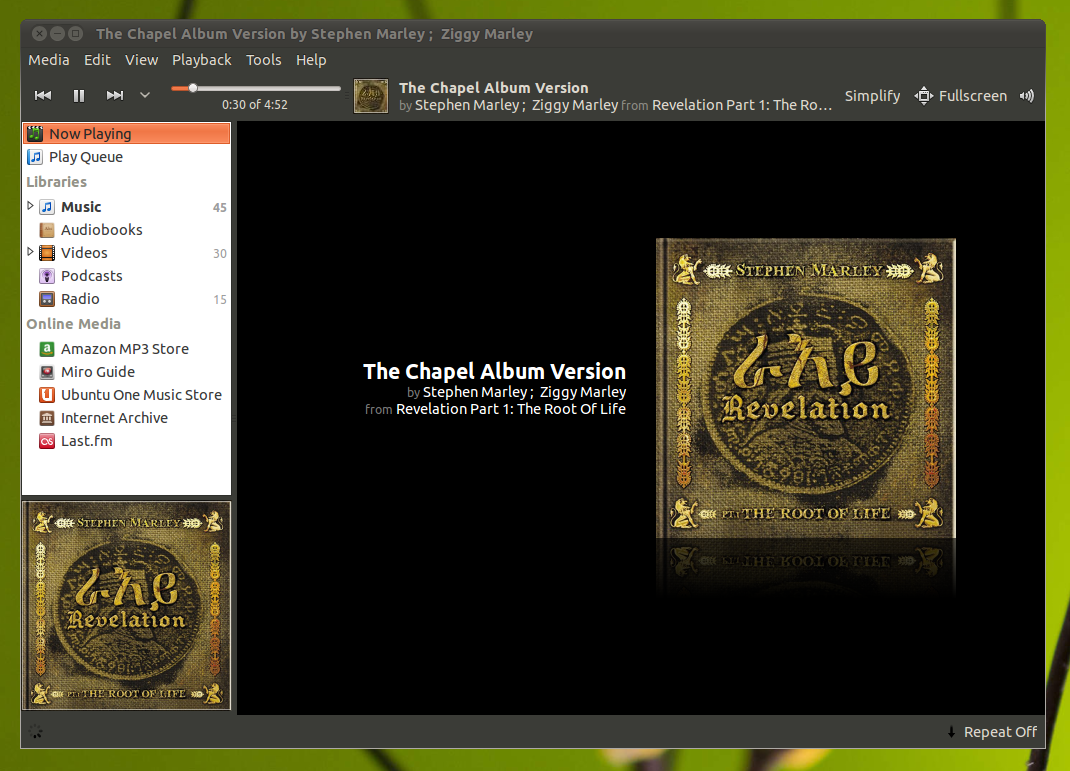Open the Tools menu
The height and width of the screenshot is (771, 1070).
click(263, 60)
